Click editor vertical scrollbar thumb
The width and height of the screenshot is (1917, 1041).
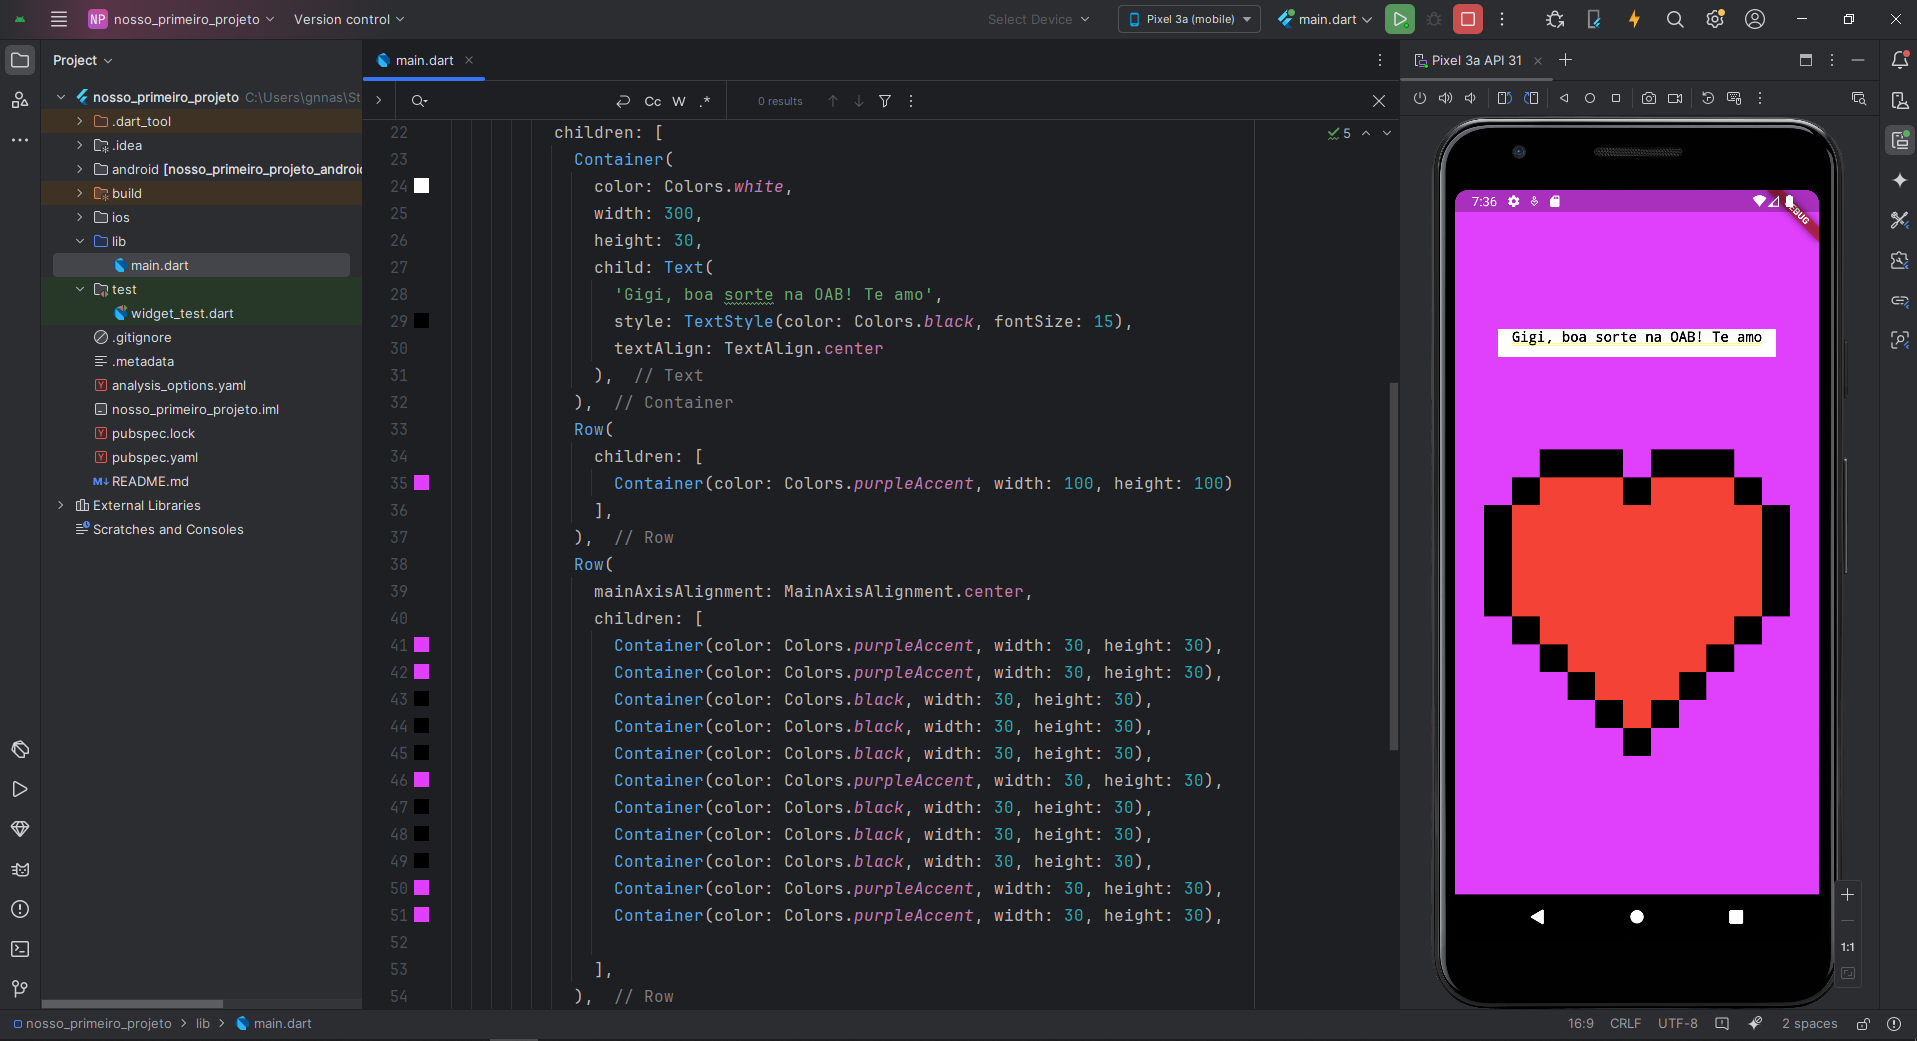coord(1393,565)
